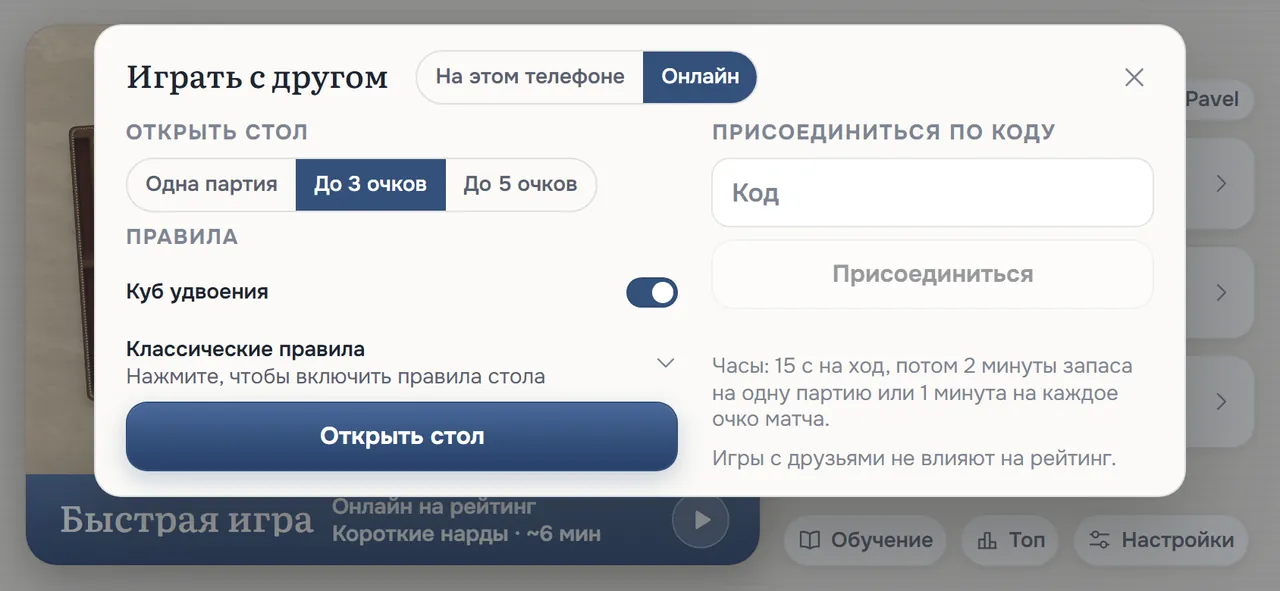Viewport: 1280px width, 591px height.
Task: Click text Игры с друзьями не влияют на рейтинг
Action: [x=914, y=459]
